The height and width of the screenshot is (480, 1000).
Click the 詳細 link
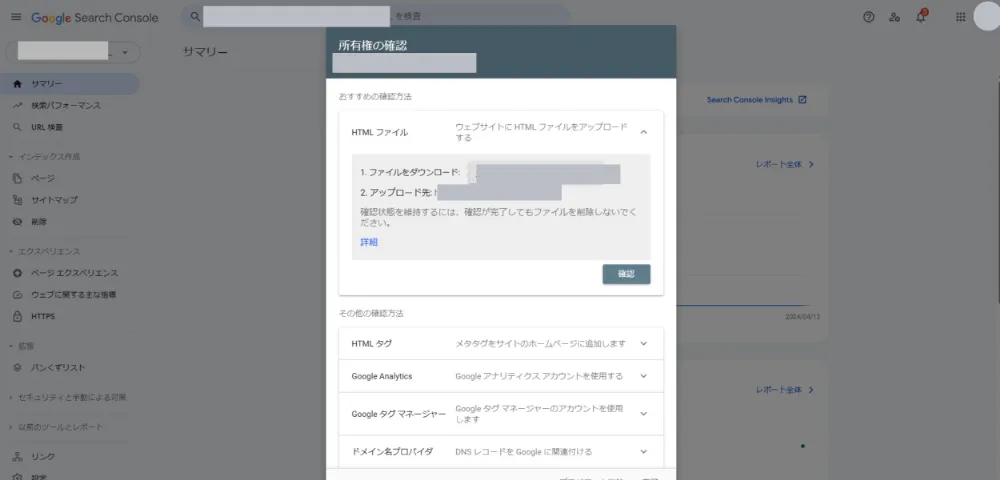tap(369, 242)
